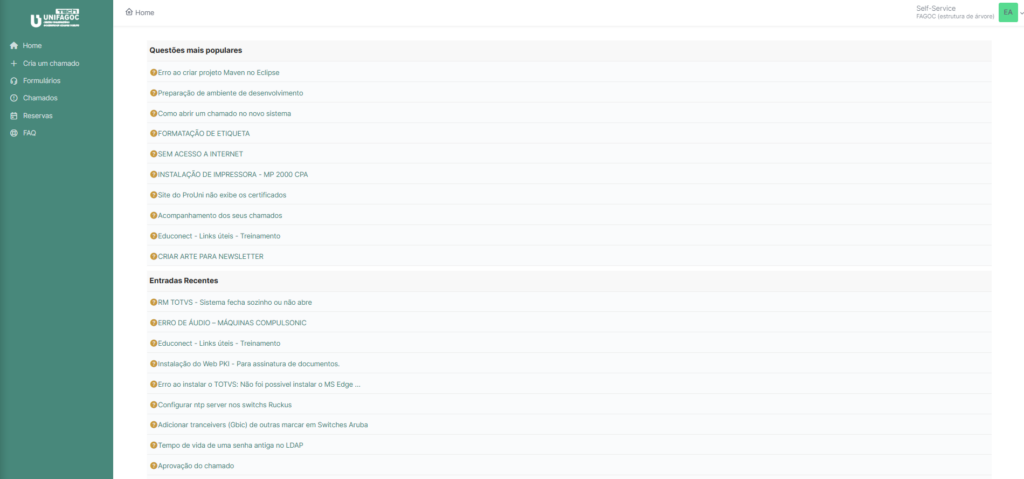Click the Chamados alert icon in the sidebar

(14, 98)
